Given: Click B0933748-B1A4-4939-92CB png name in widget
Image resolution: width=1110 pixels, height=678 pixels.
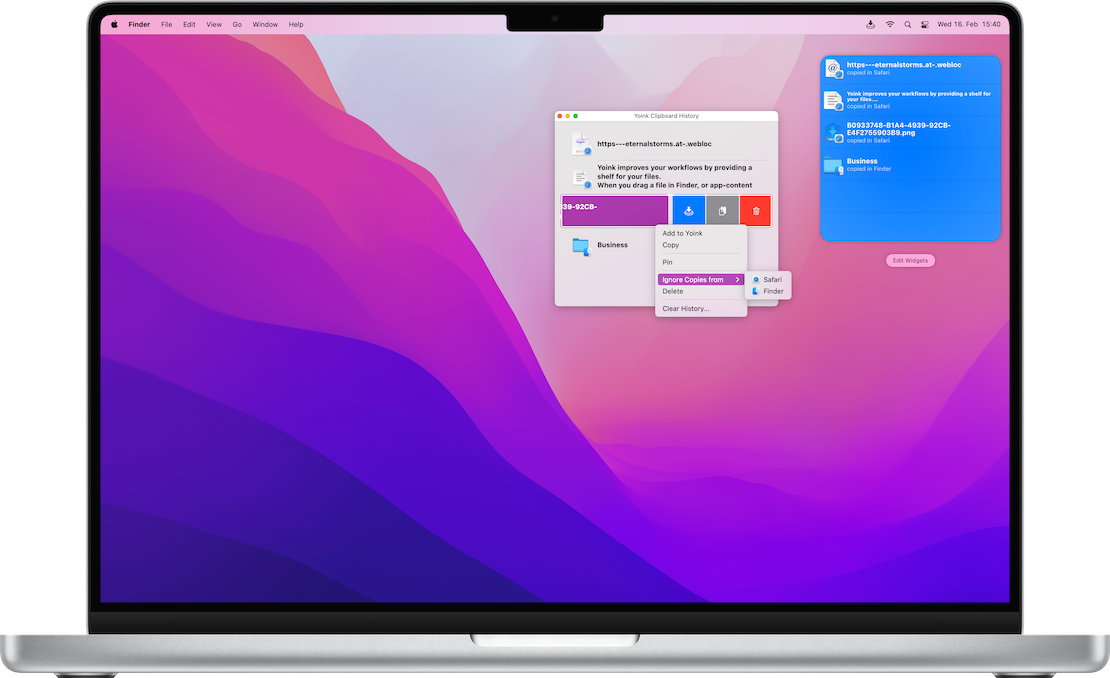Looking at the screenshot, I should (x=899, y=129).
